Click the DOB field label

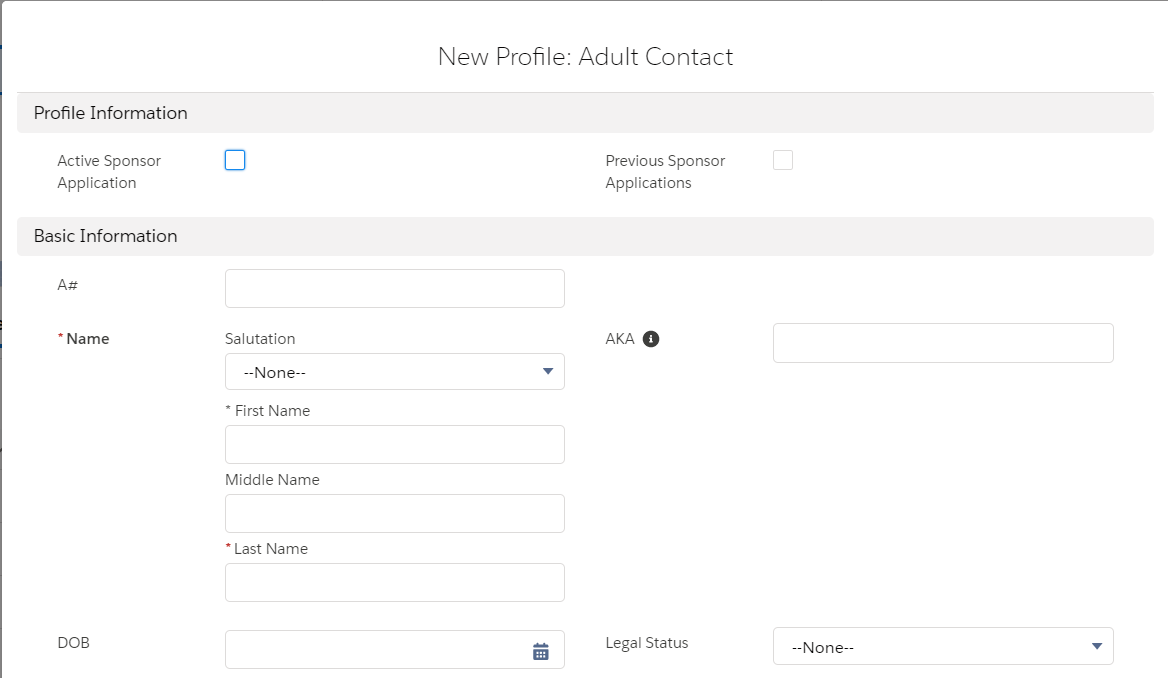pyautogui.click(x=74, y=643)
